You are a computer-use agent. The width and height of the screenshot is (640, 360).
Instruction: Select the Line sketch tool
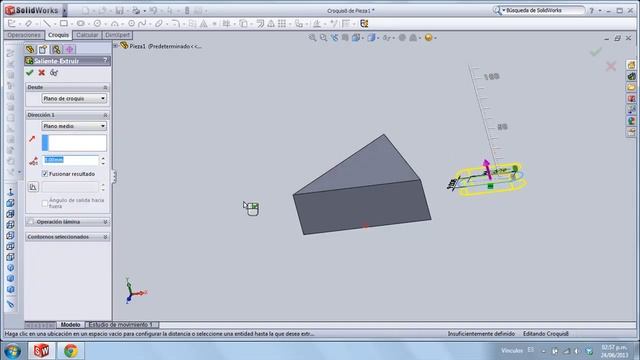coord(47,24)
